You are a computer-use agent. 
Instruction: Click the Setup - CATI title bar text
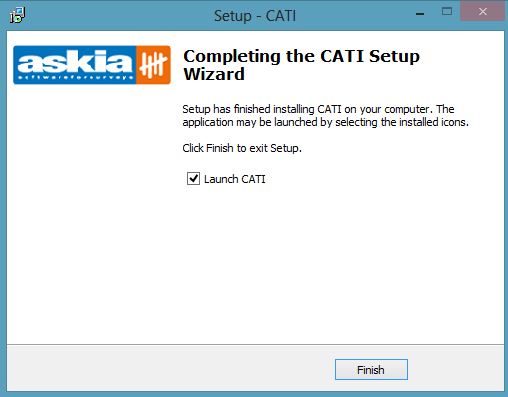point(255,16)
